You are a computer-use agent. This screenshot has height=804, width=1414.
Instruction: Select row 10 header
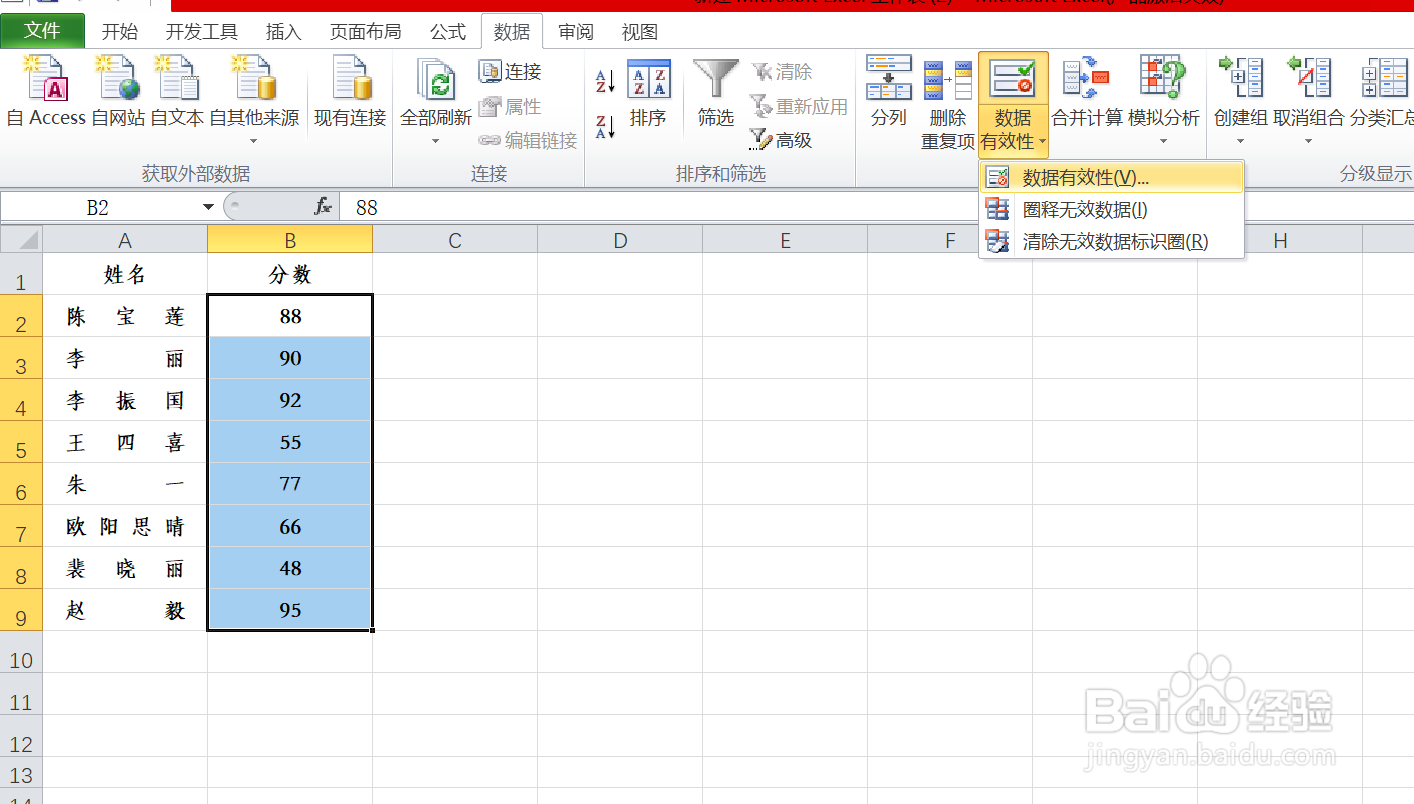click(21, 652)
